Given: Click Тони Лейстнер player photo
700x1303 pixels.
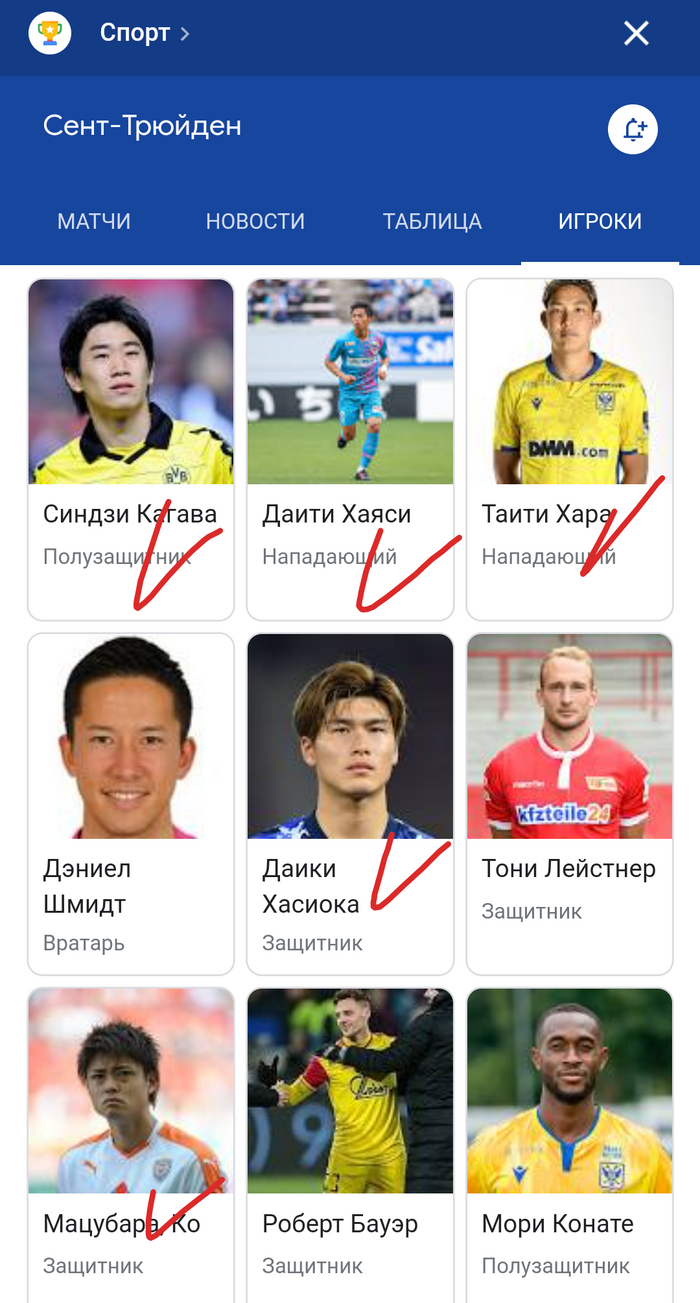Looking at the screenshot, I should (x=570, y=736).
